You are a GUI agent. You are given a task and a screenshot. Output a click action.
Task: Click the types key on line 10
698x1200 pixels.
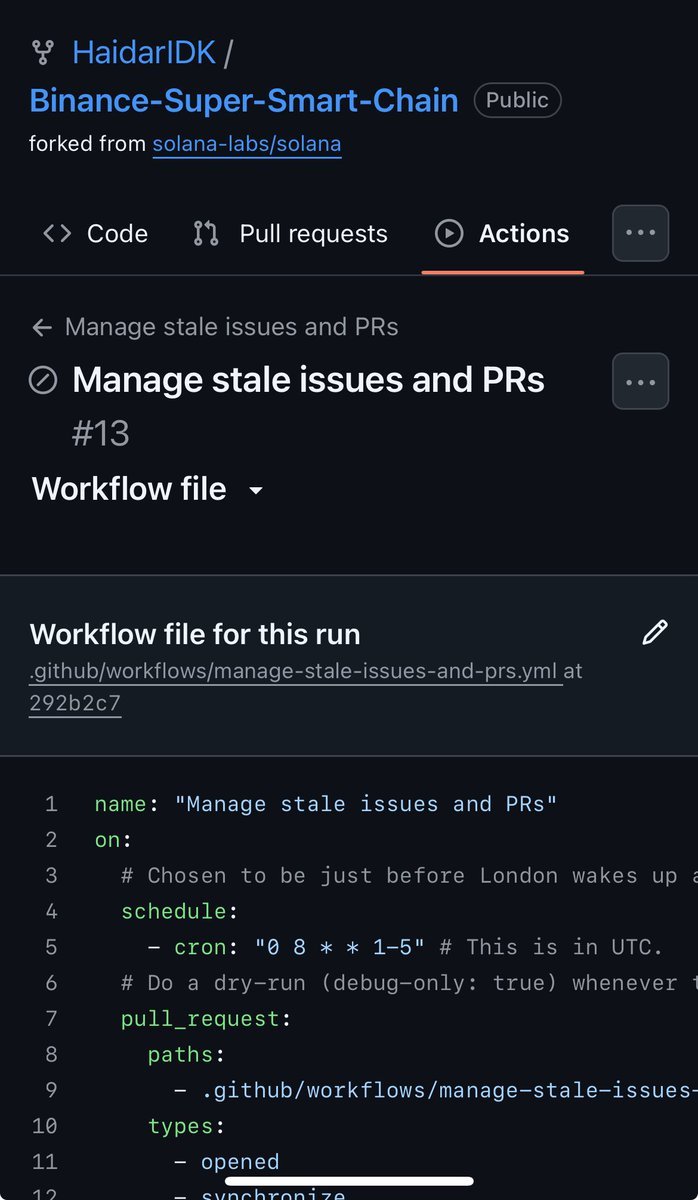coord(187,1126)
